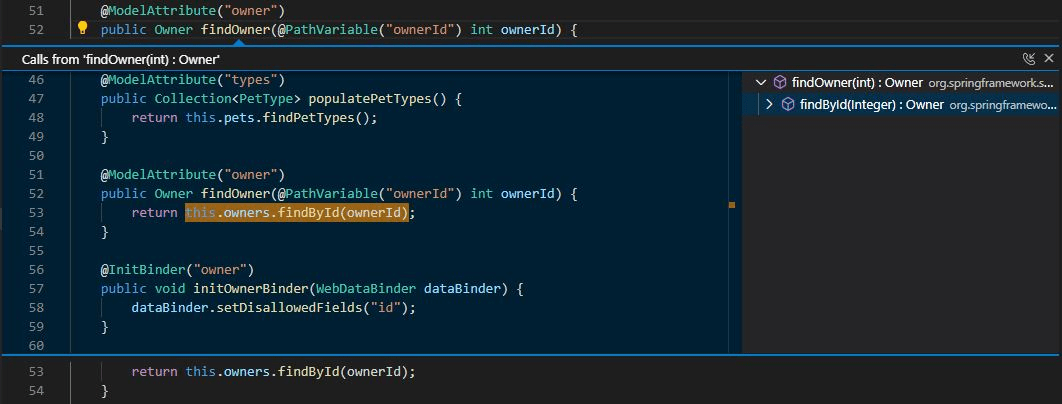Image resolution: width=1062 pixels, height=404 pixels.
Task: Close the call hierarchy peek view
Action: (1049, 59)
